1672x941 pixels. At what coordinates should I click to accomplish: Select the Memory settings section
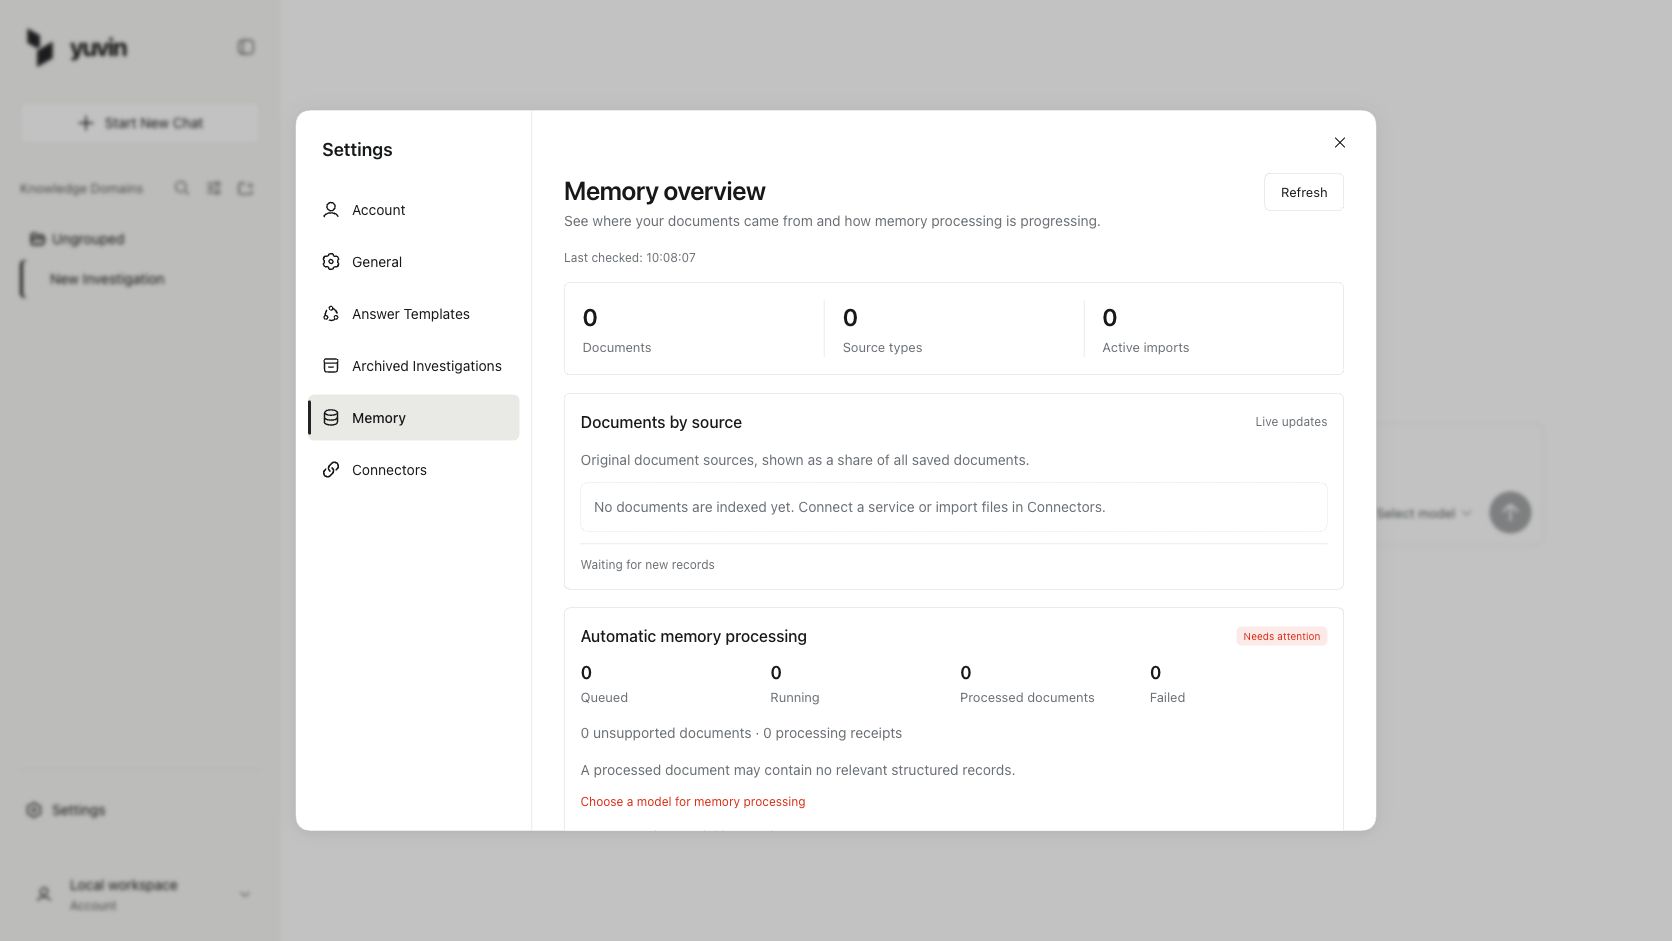point(413,418)
